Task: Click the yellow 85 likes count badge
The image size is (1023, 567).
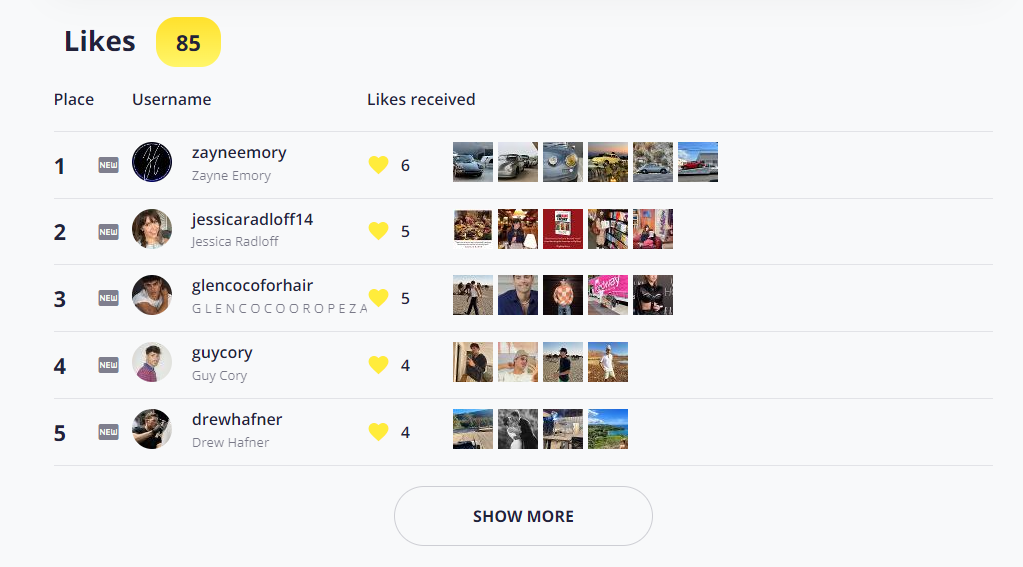Action: click(x=188, y=42)
